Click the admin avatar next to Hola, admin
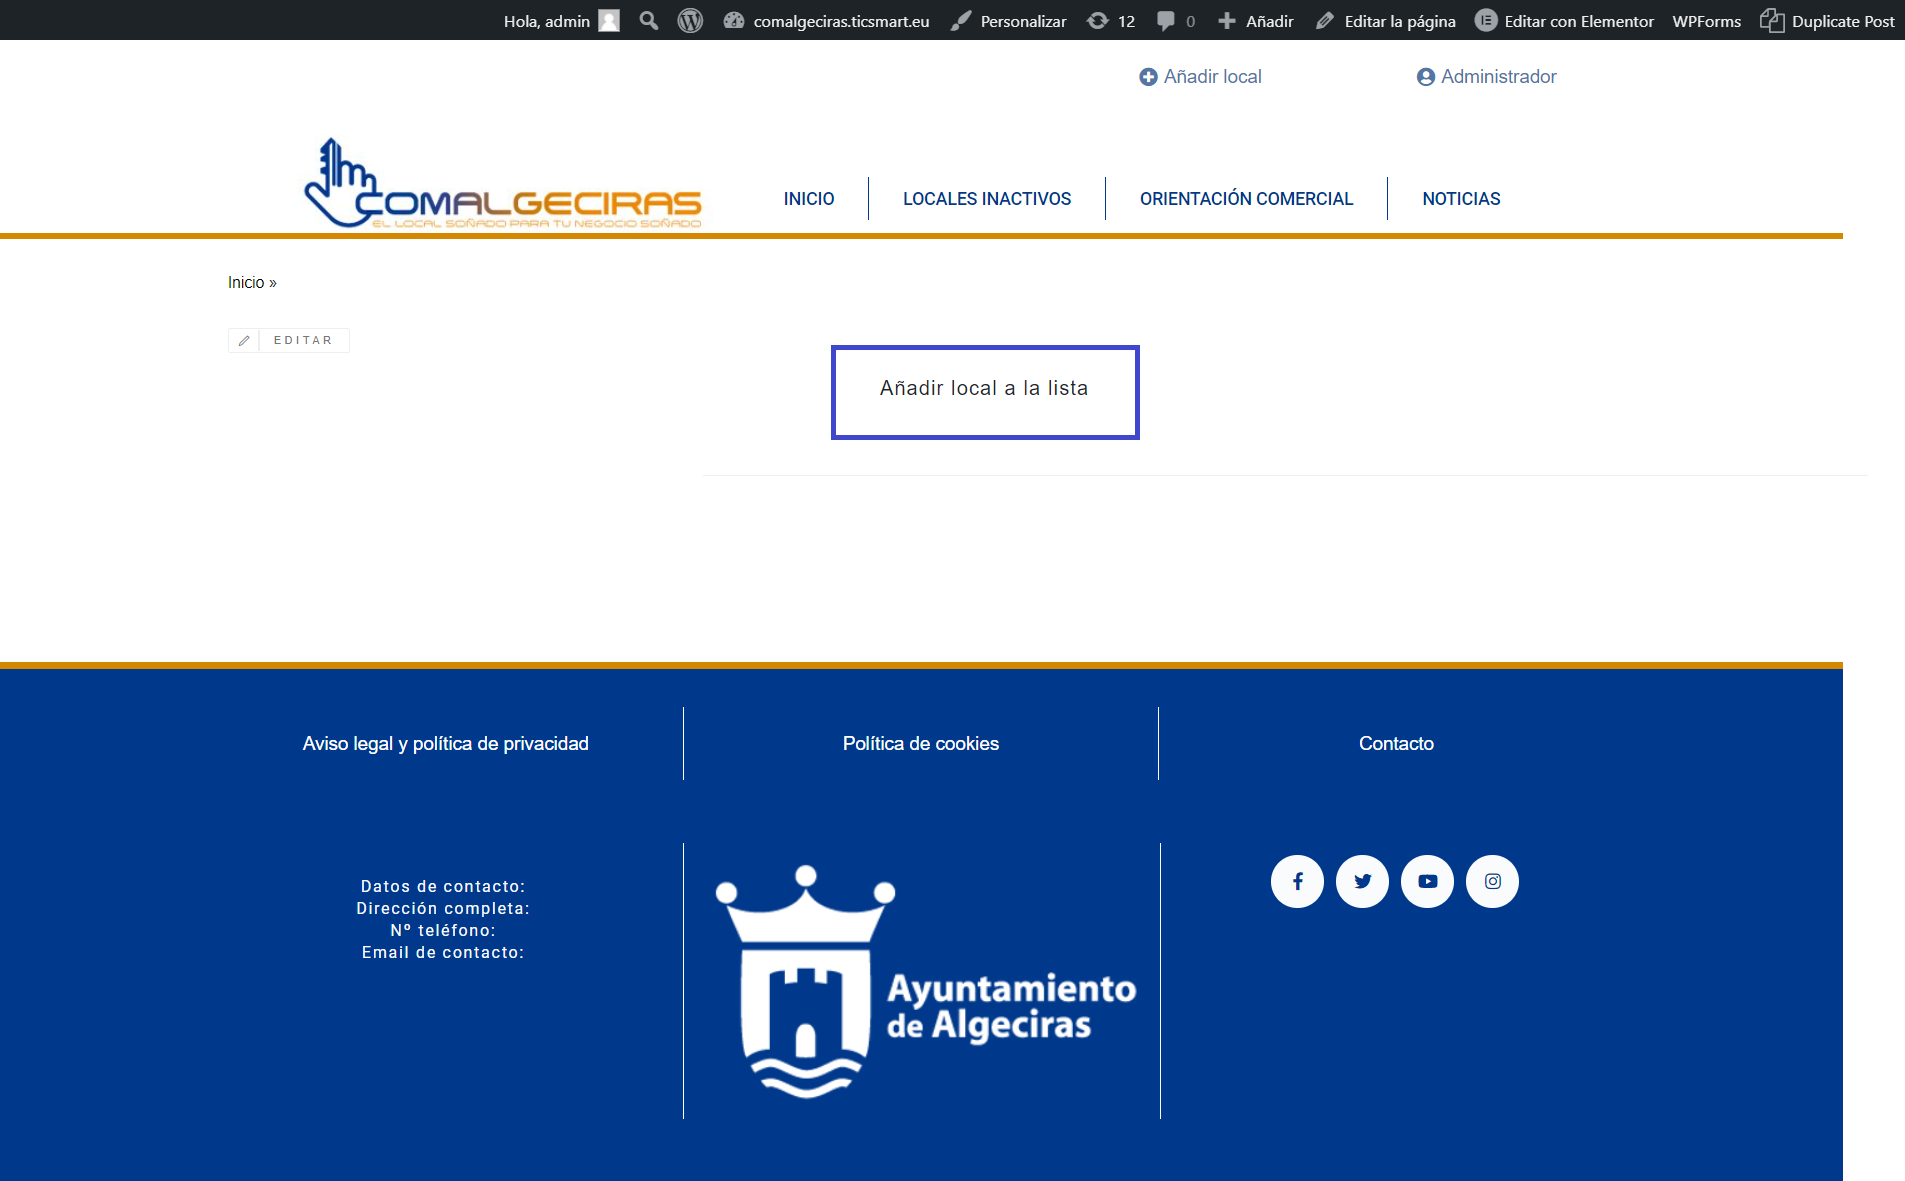 [x=609, y=21]
